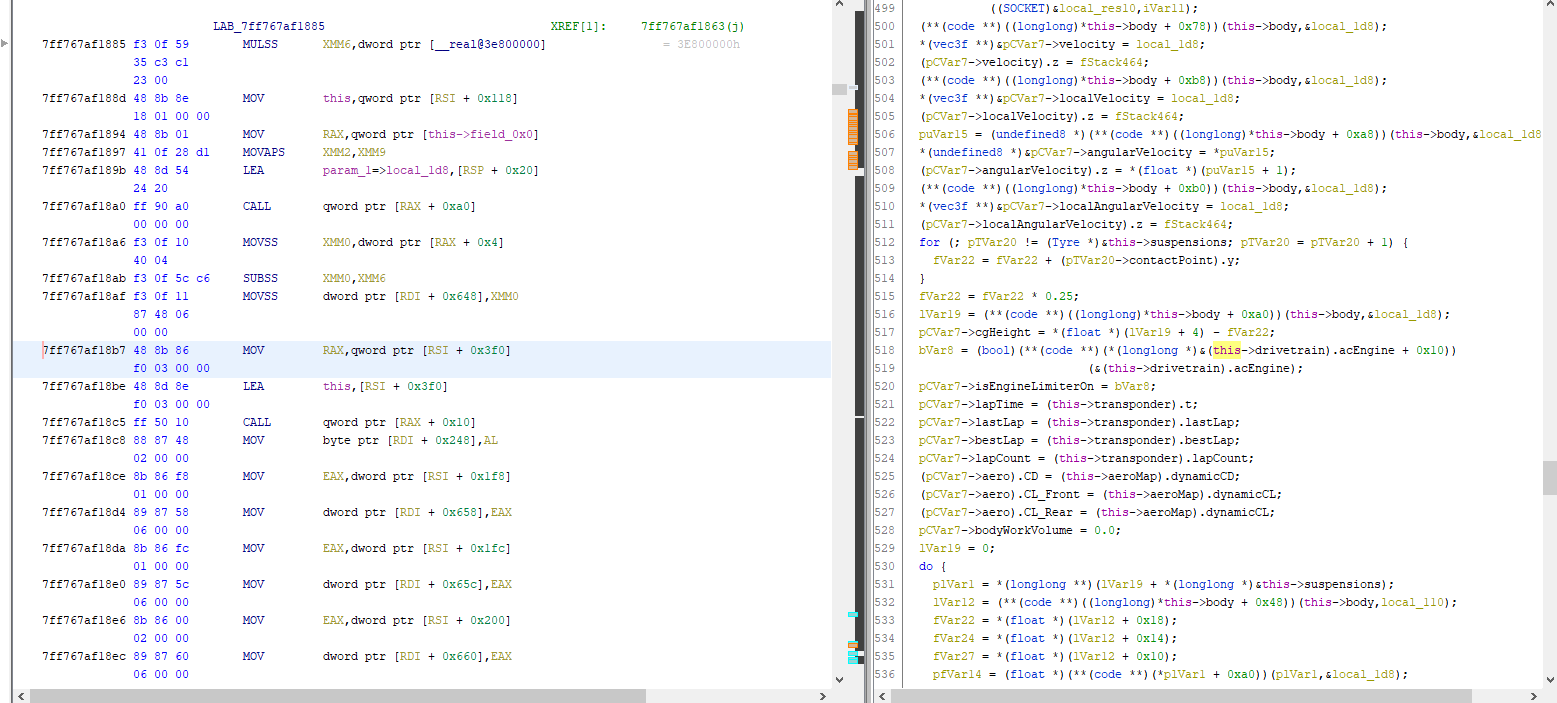Click the upper orange overview marker block
Image resolution: width=1557 pixels, height=703 pixels.
853,127
